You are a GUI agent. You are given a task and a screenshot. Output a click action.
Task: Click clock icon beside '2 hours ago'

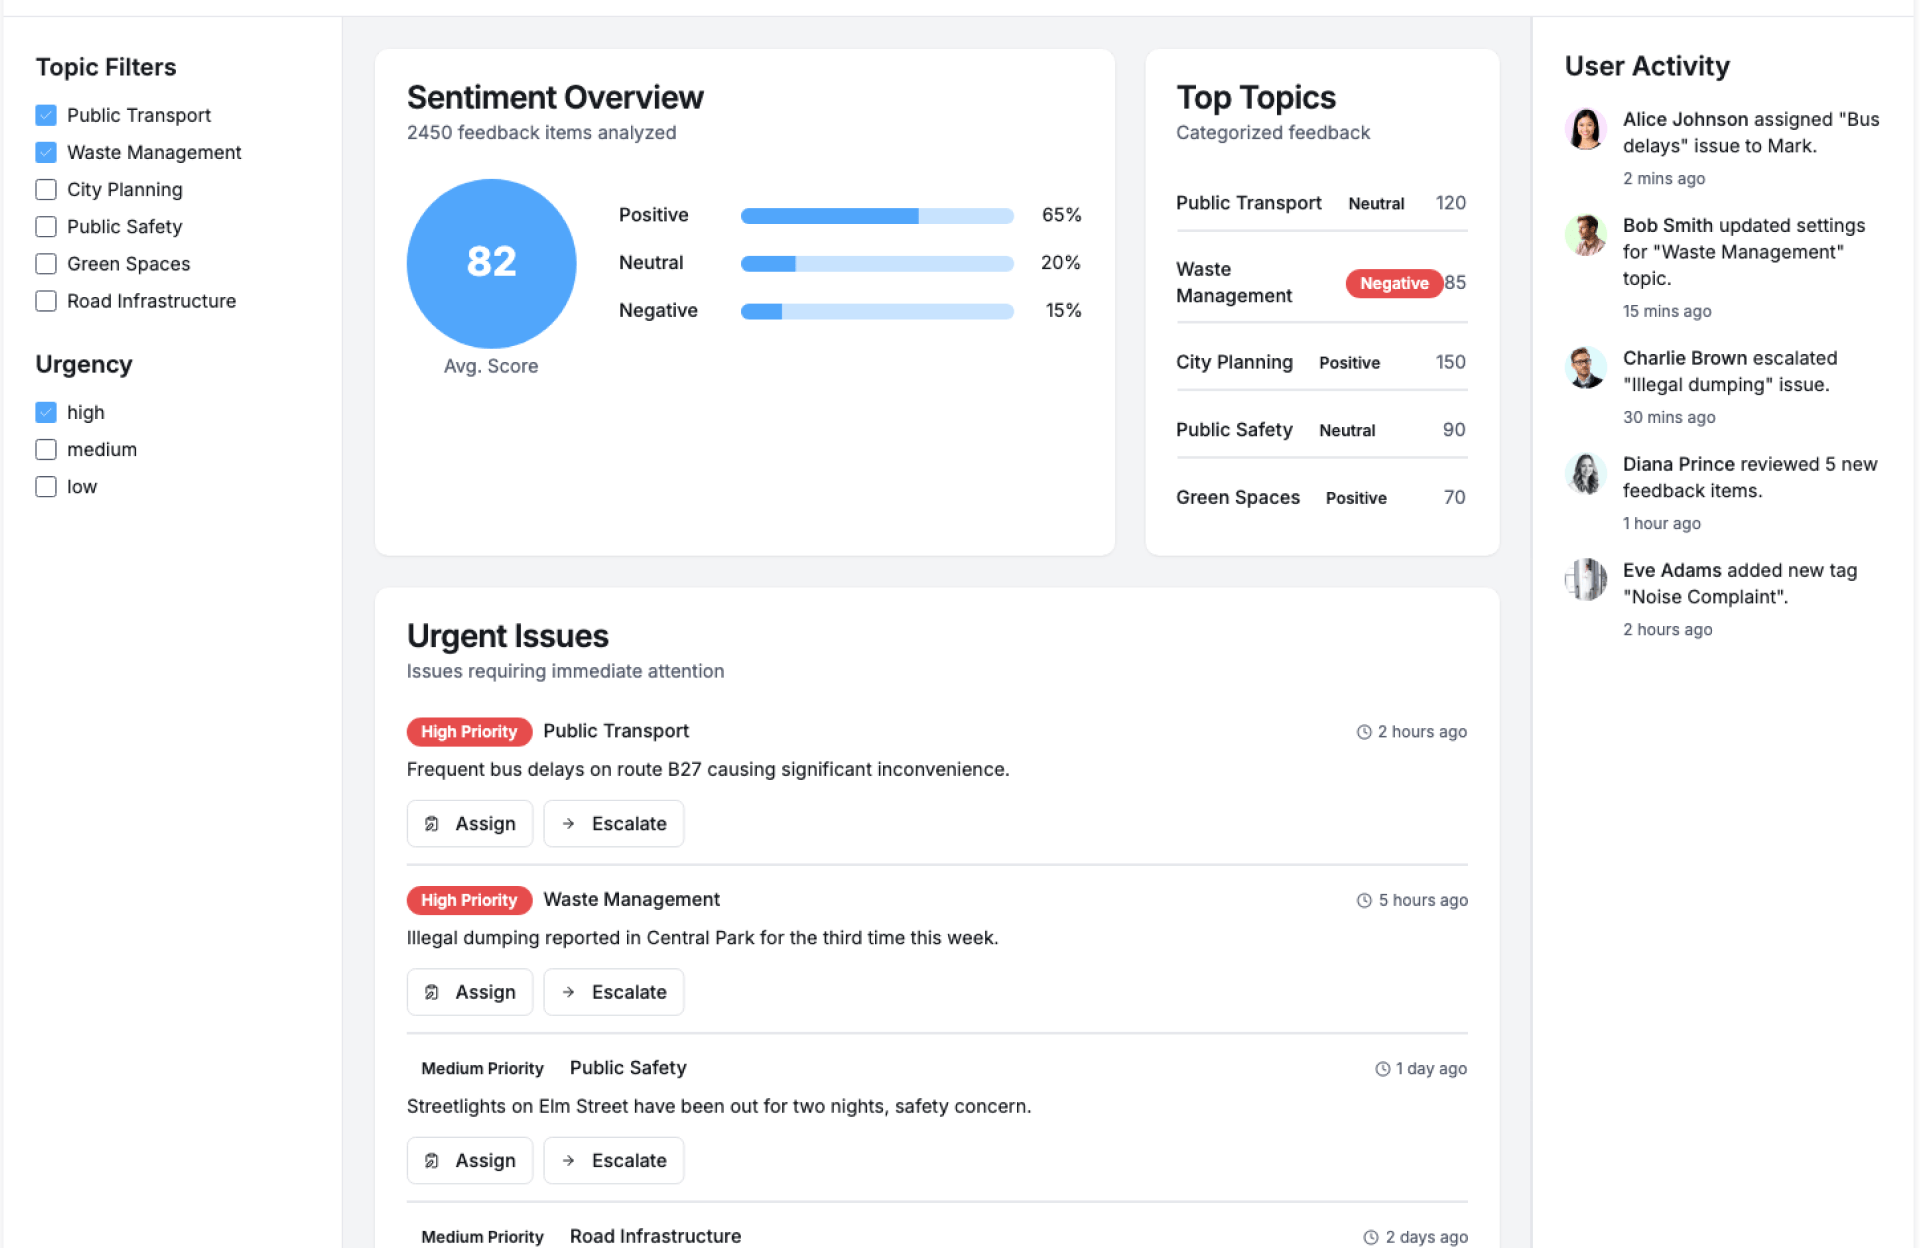click(1363, 732)
